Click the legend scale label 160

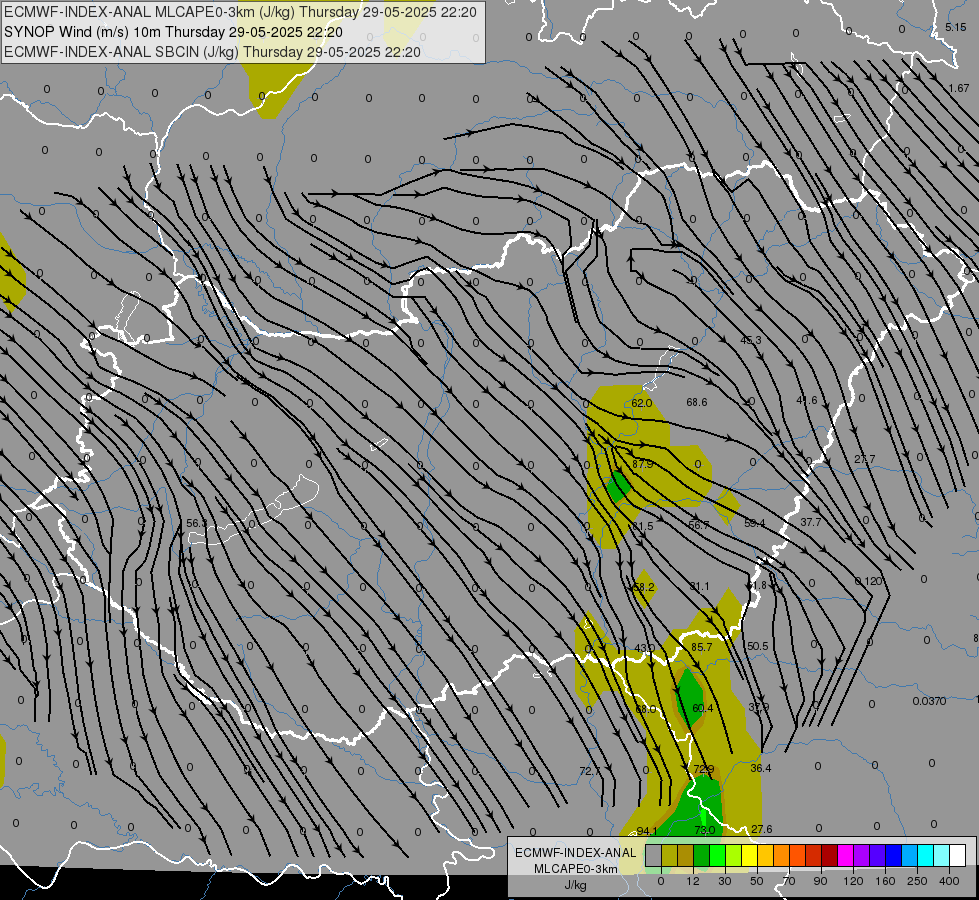(885, 881)
